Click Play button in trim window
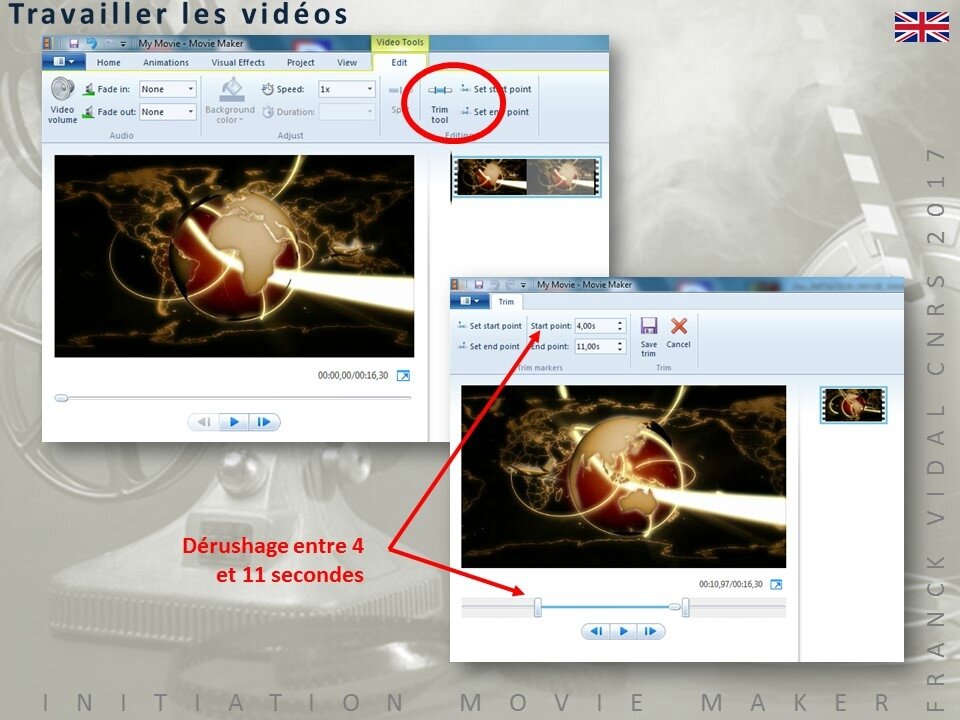960x720 pixels. 623,631
